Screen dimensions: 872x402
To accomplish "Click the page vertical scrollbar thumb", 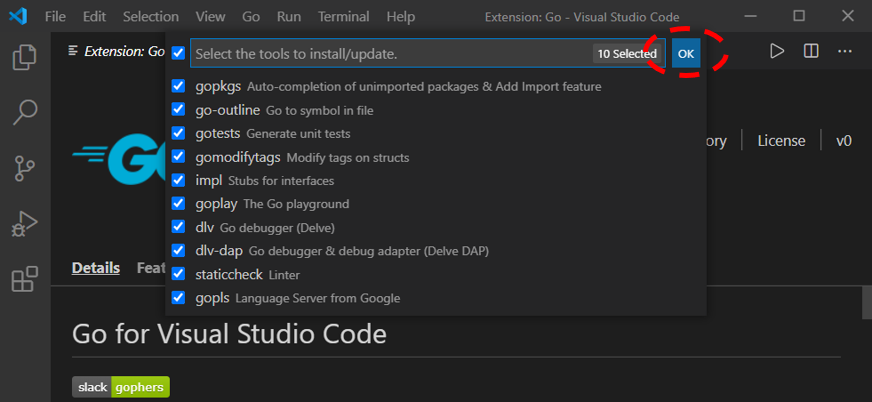I will [866, 302].
